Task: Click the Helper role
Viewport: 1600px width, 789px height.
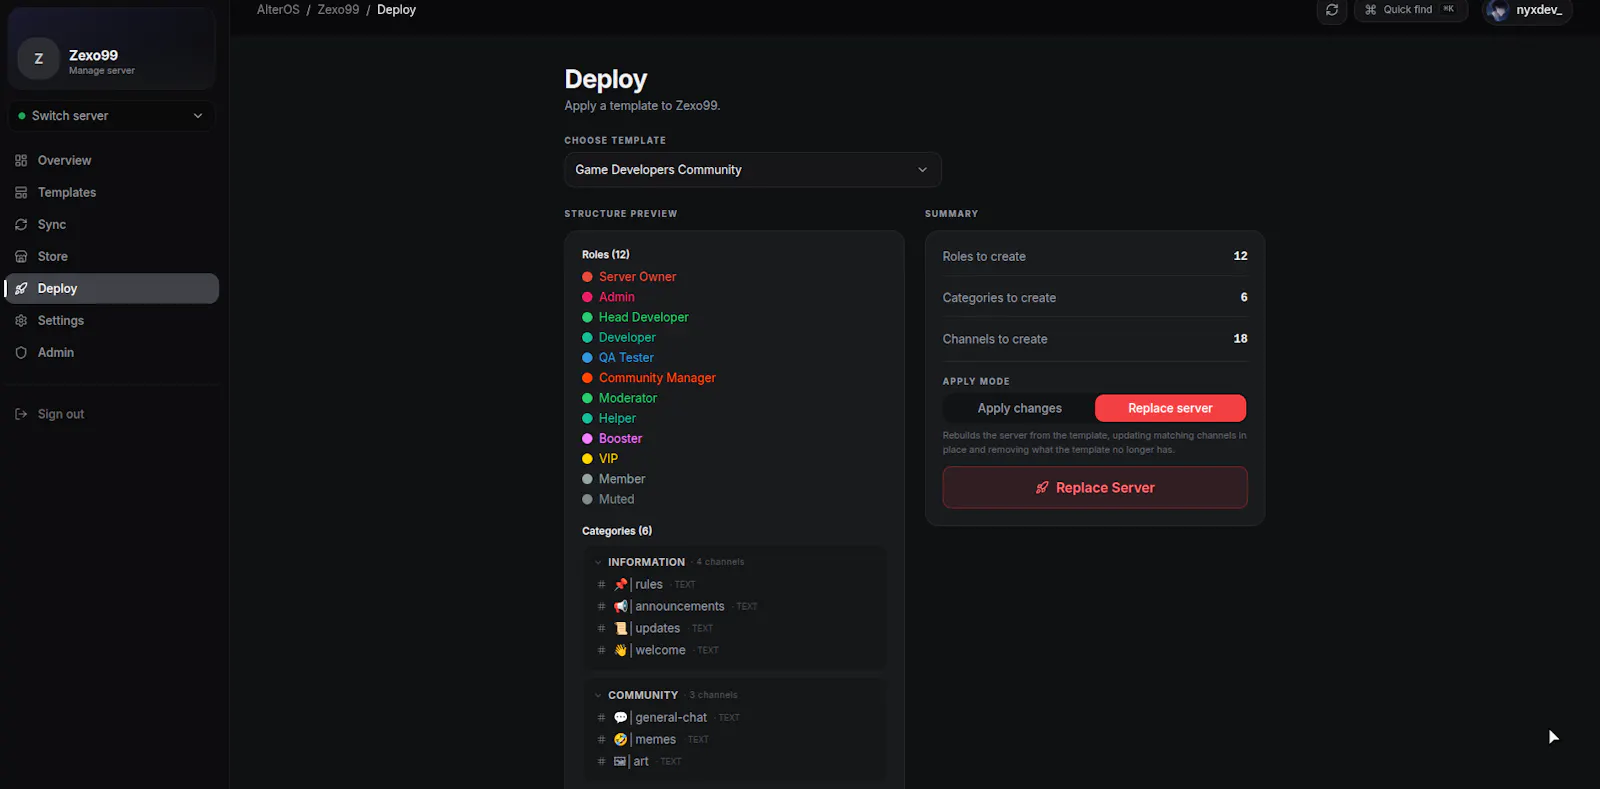Action: point(617,419)
